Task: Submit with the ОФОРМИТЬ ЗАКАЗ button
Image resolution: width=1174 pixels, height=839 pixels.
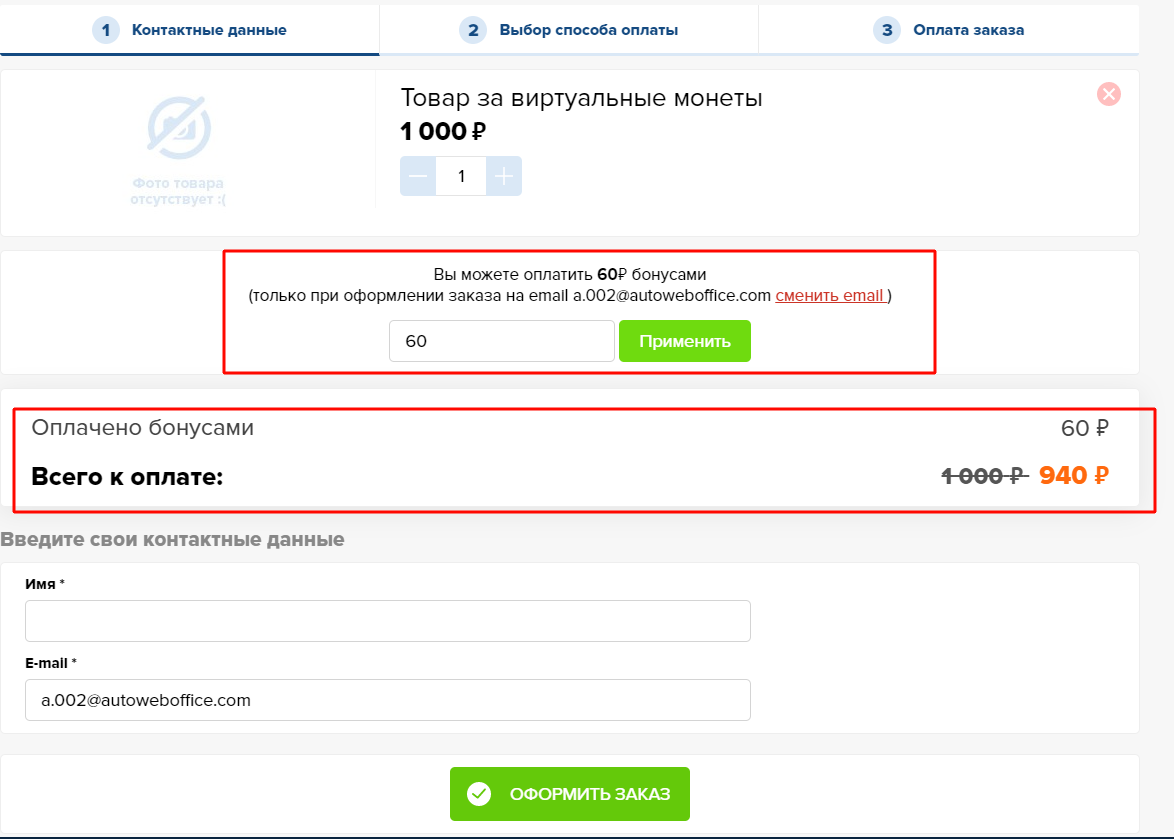Action: 570,794
